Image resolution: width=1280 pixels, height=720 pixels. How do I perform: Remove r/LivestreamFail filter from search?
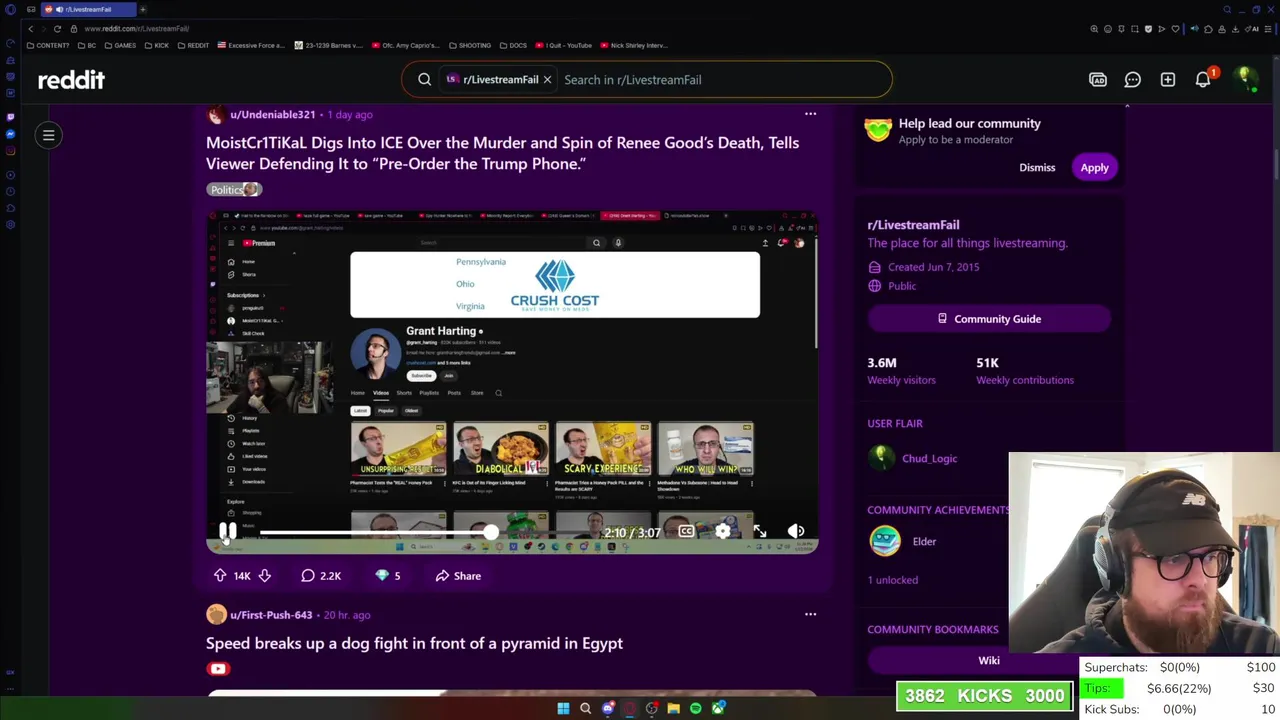pyautogui.click(x=547, y=80)
